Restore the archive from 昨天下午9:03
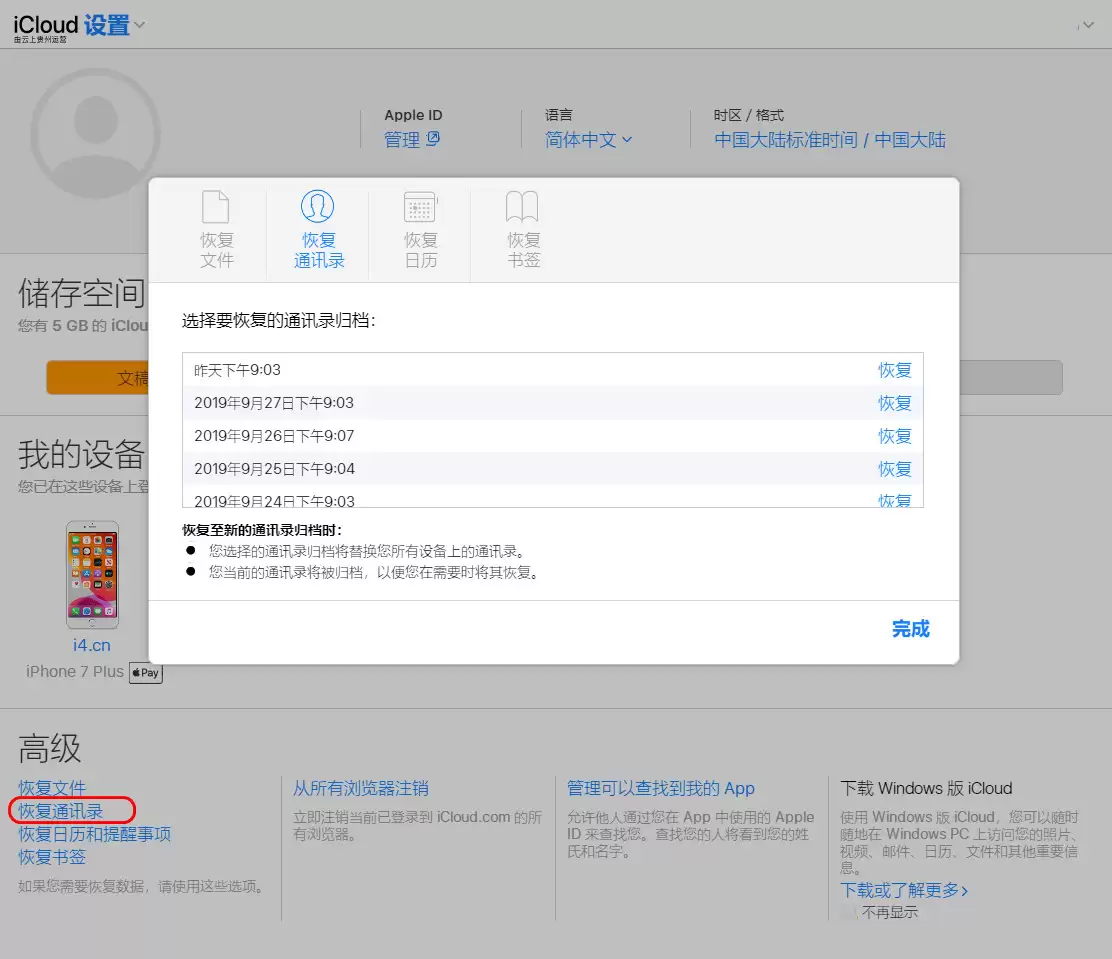The image size is (1112, 959). coord(894,370)
